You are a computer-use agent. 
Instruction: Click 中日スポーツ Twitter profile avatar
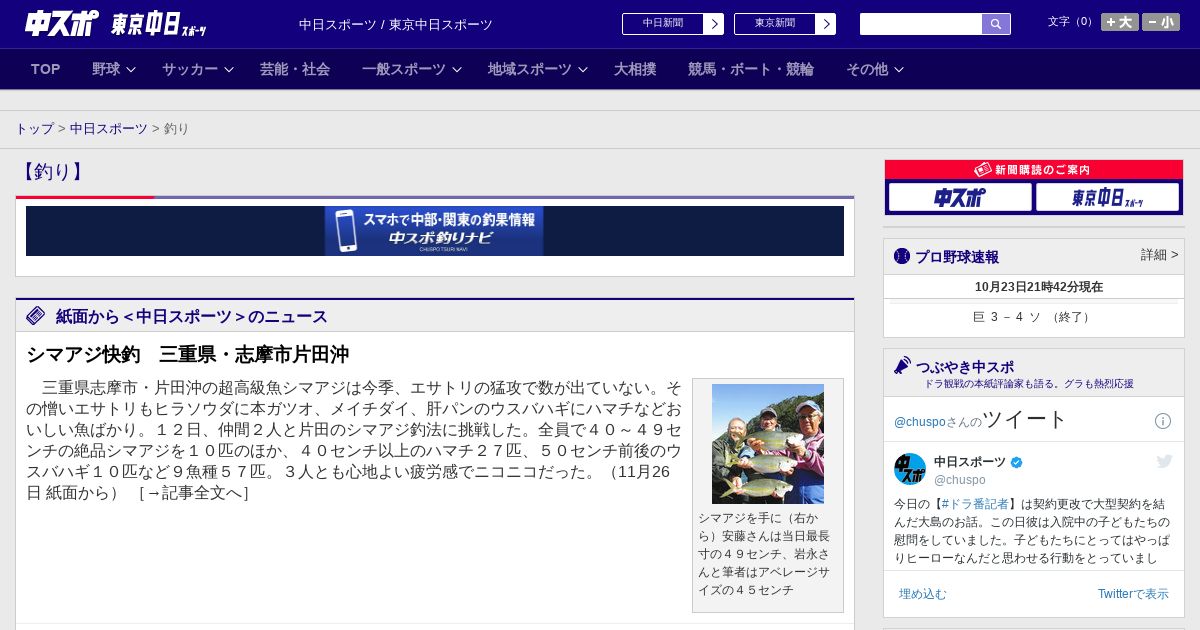click(910, 469)
